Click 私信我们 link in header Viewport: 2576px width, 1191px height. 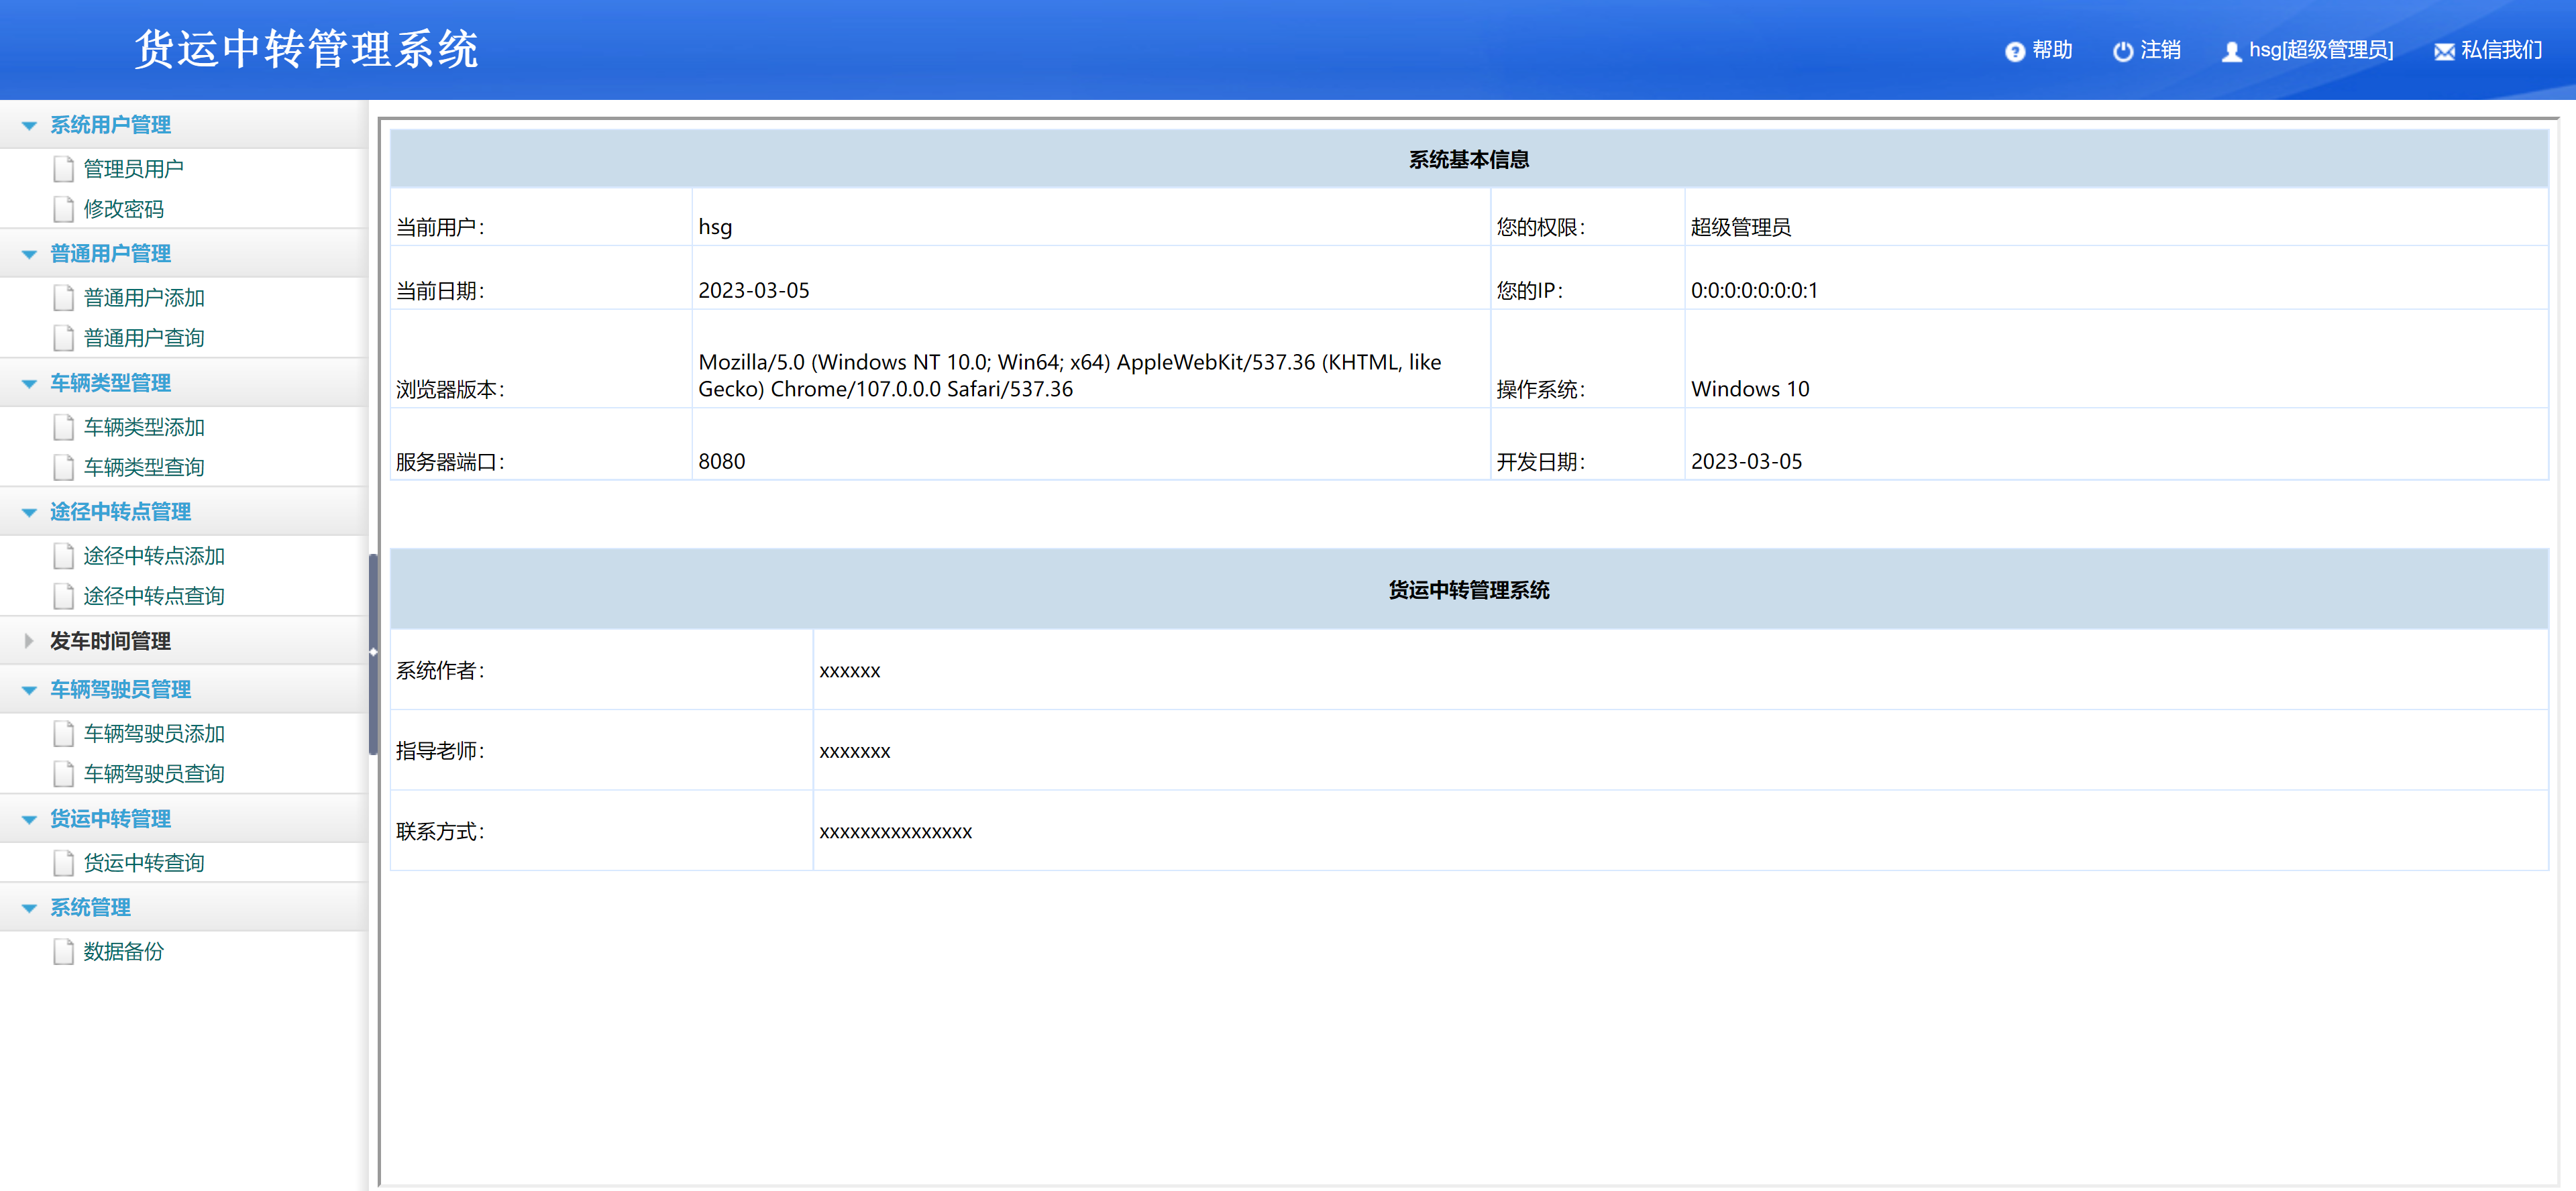[2501, 50]
